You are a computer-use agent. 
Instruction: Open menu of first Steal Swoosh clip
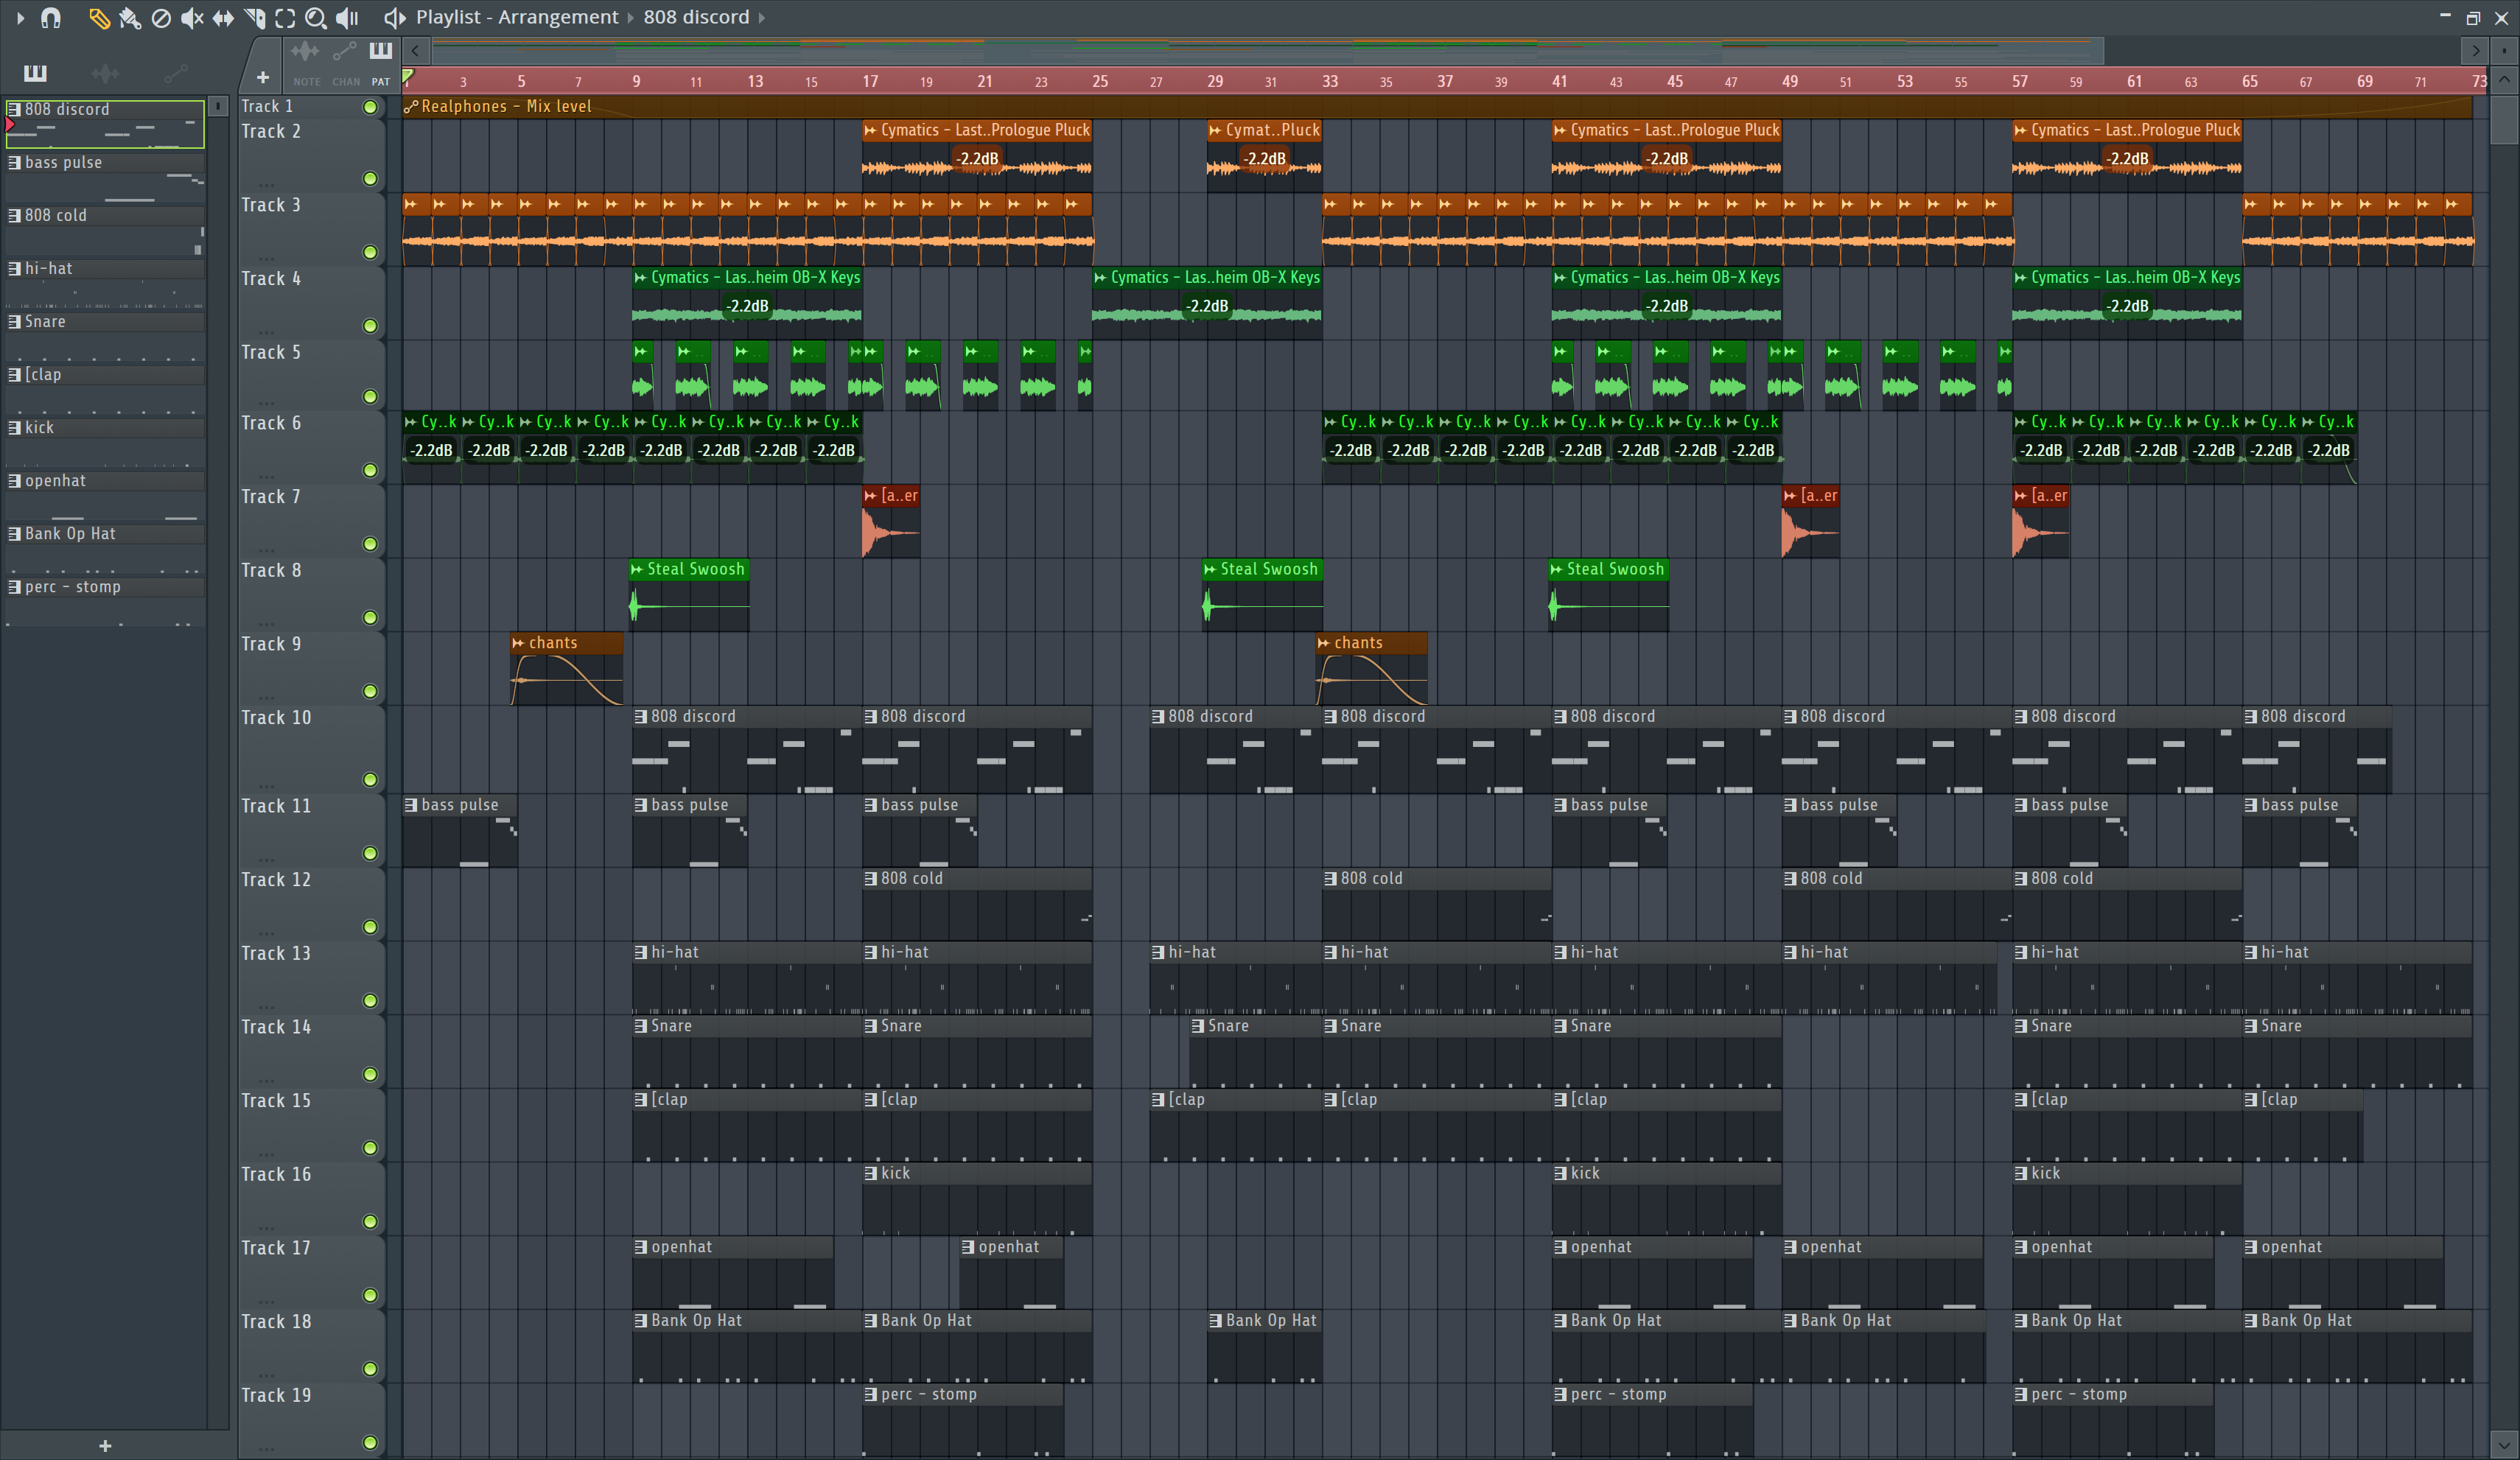[x=637, y=569]
